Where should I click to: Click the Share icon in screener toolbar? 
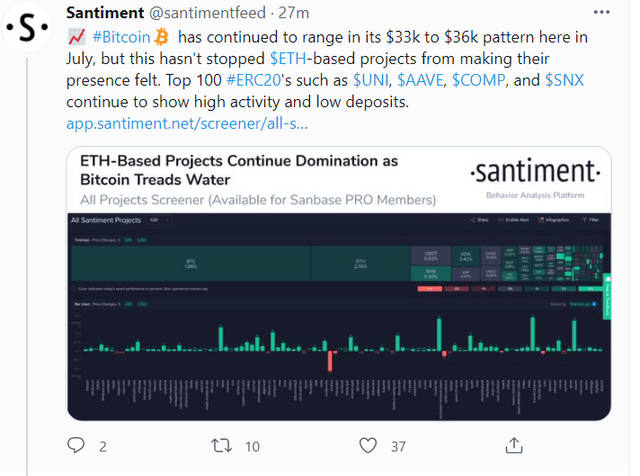481,220
